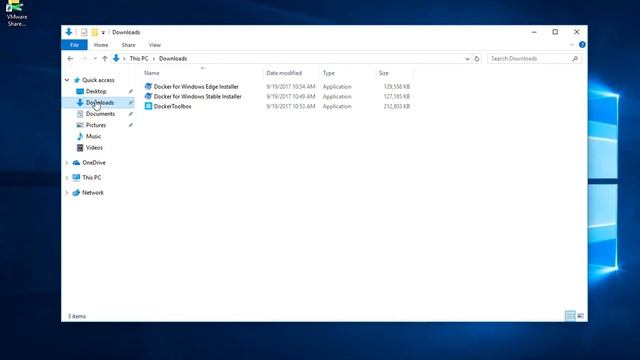
Task: Collapse the Quick access tree node
Action: 67,80
